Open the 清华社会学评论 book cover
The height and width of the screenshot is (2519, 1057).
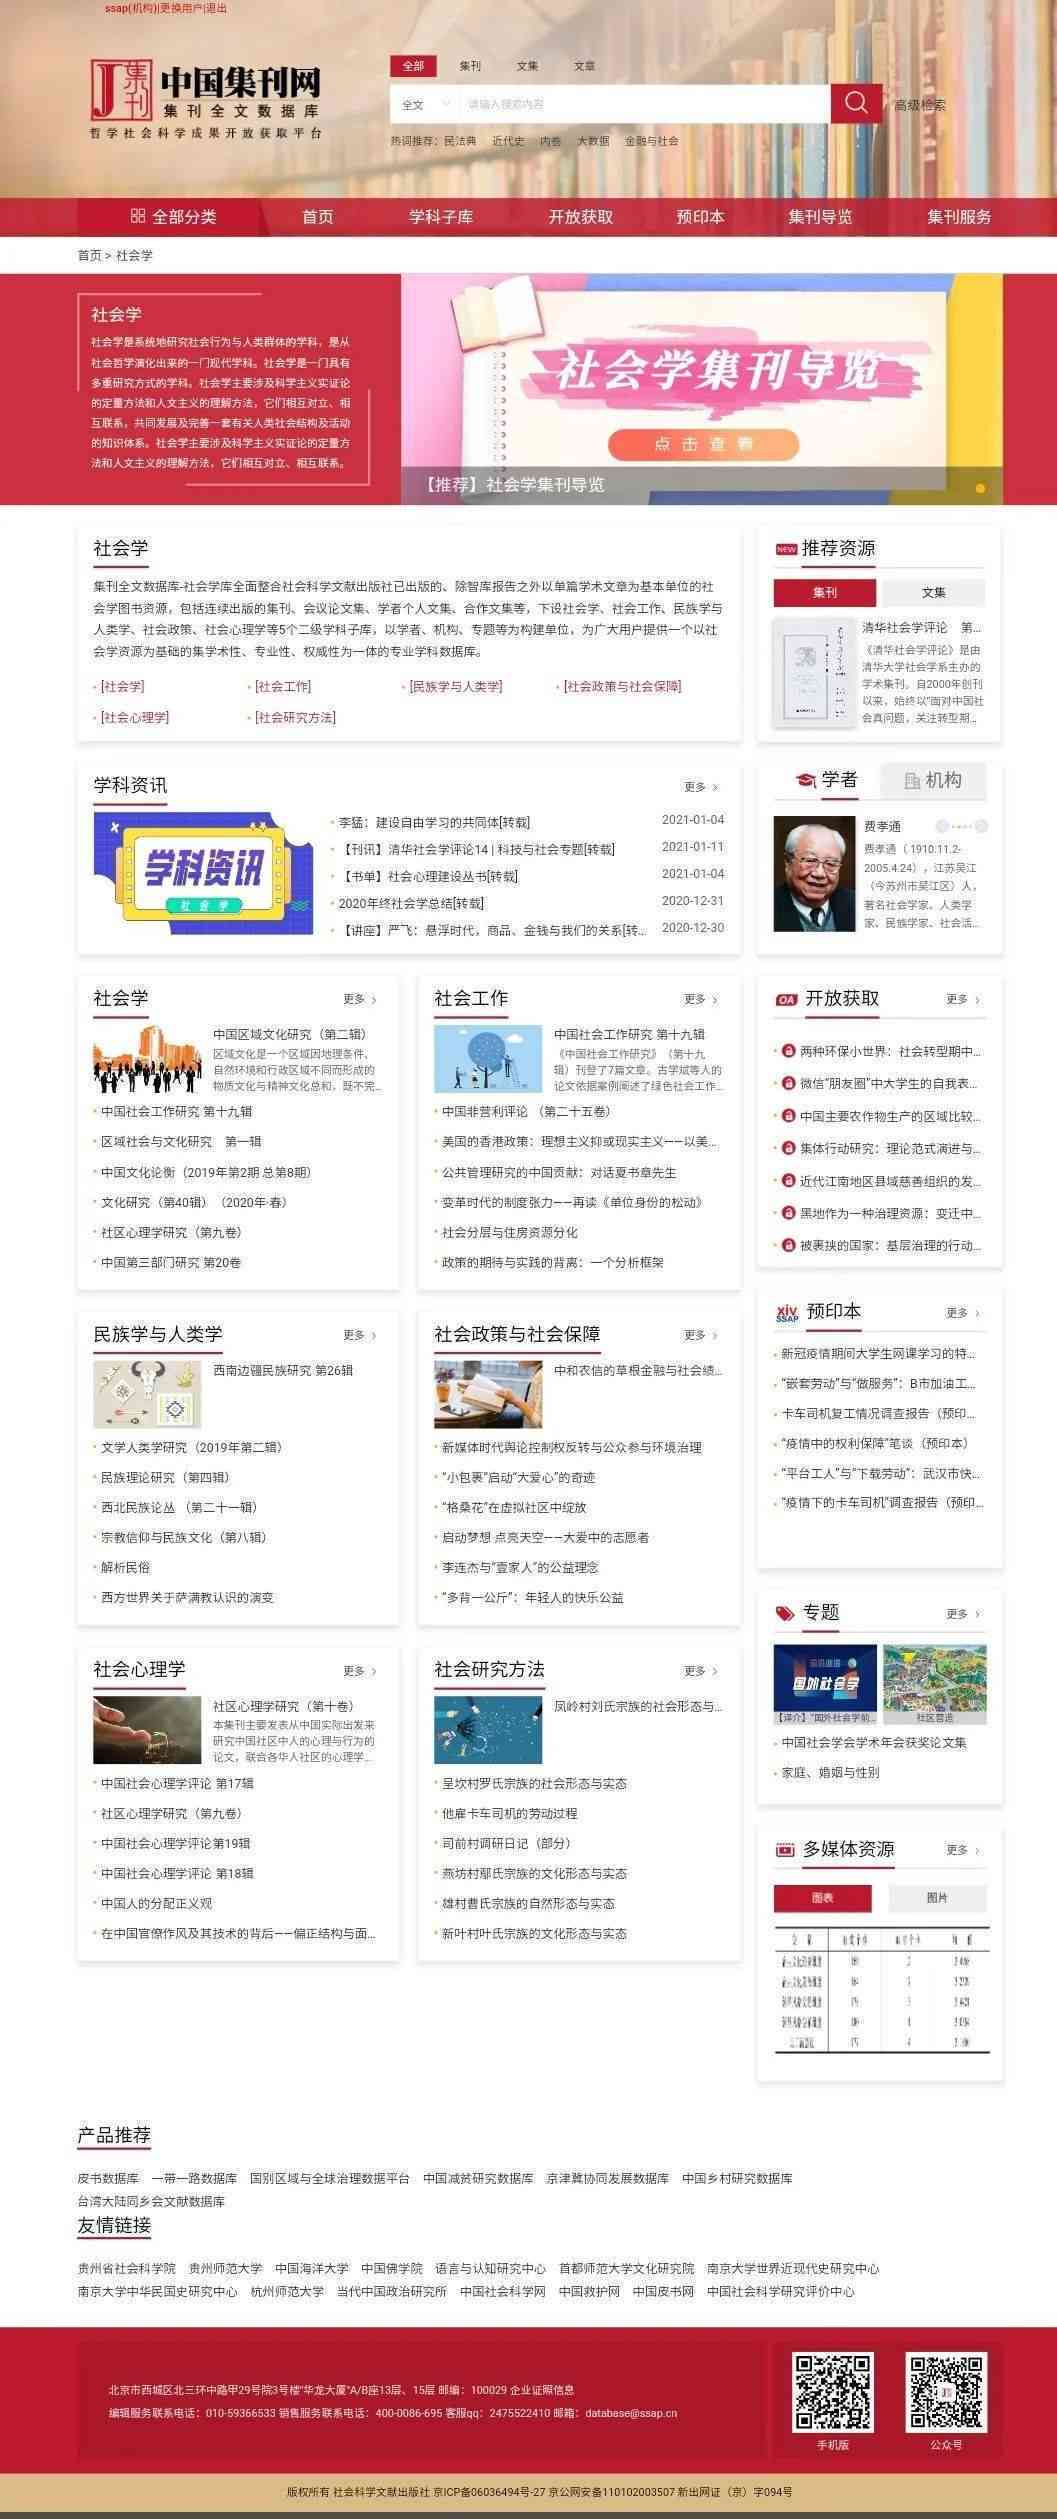814,673
